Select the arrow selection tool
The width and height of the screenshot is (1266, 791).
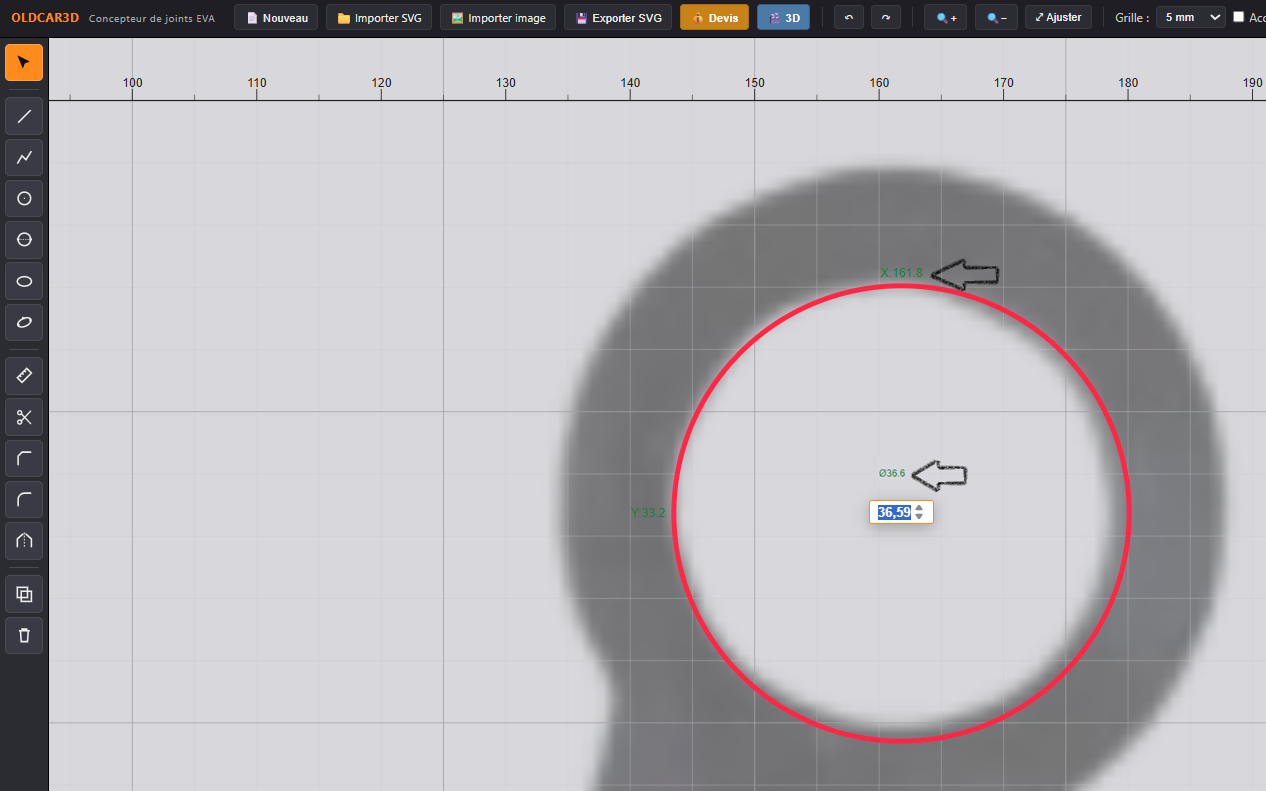(x=24, y=62)
